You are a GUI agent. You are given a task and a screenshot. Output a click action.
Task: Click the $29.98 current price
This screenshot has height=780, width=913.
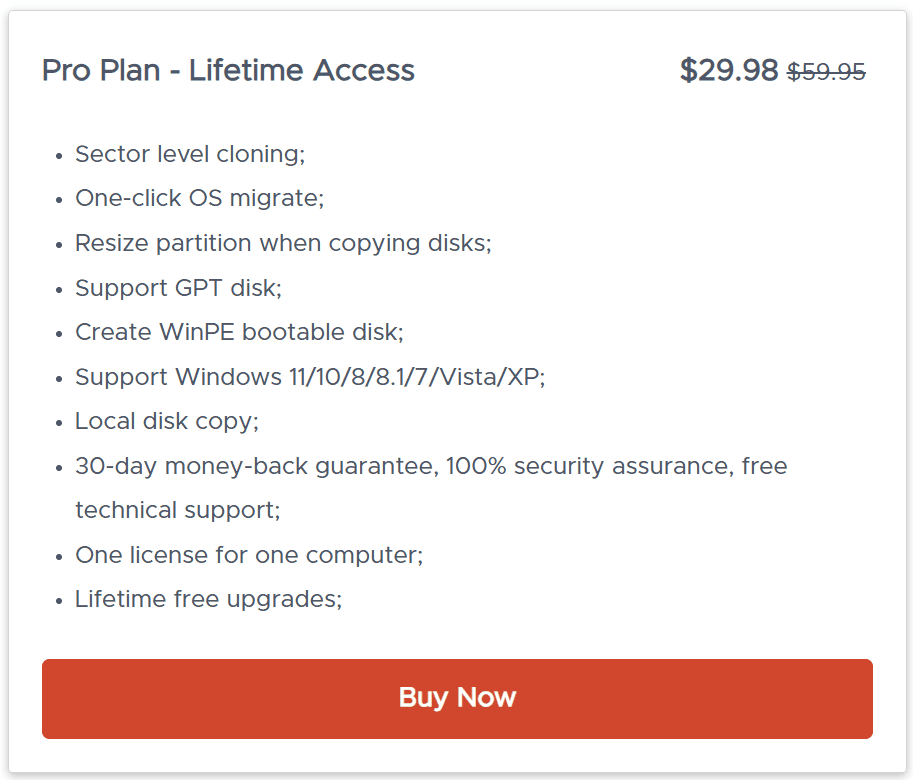pyautogui.click(x=728, y=71)
